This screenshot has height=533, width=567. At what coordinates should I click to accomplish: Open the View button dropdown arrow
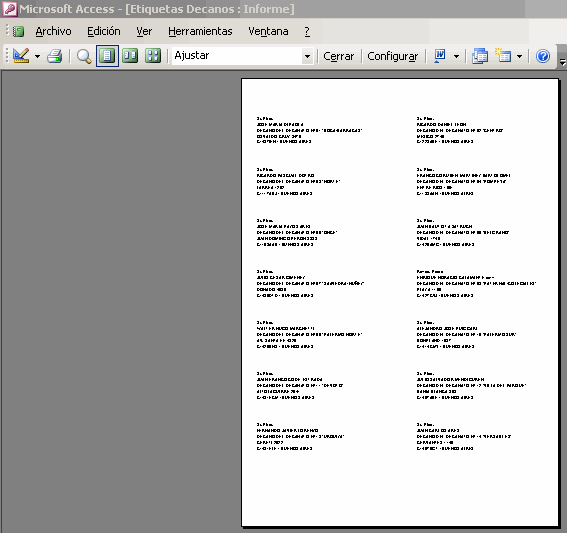(37, 56)
